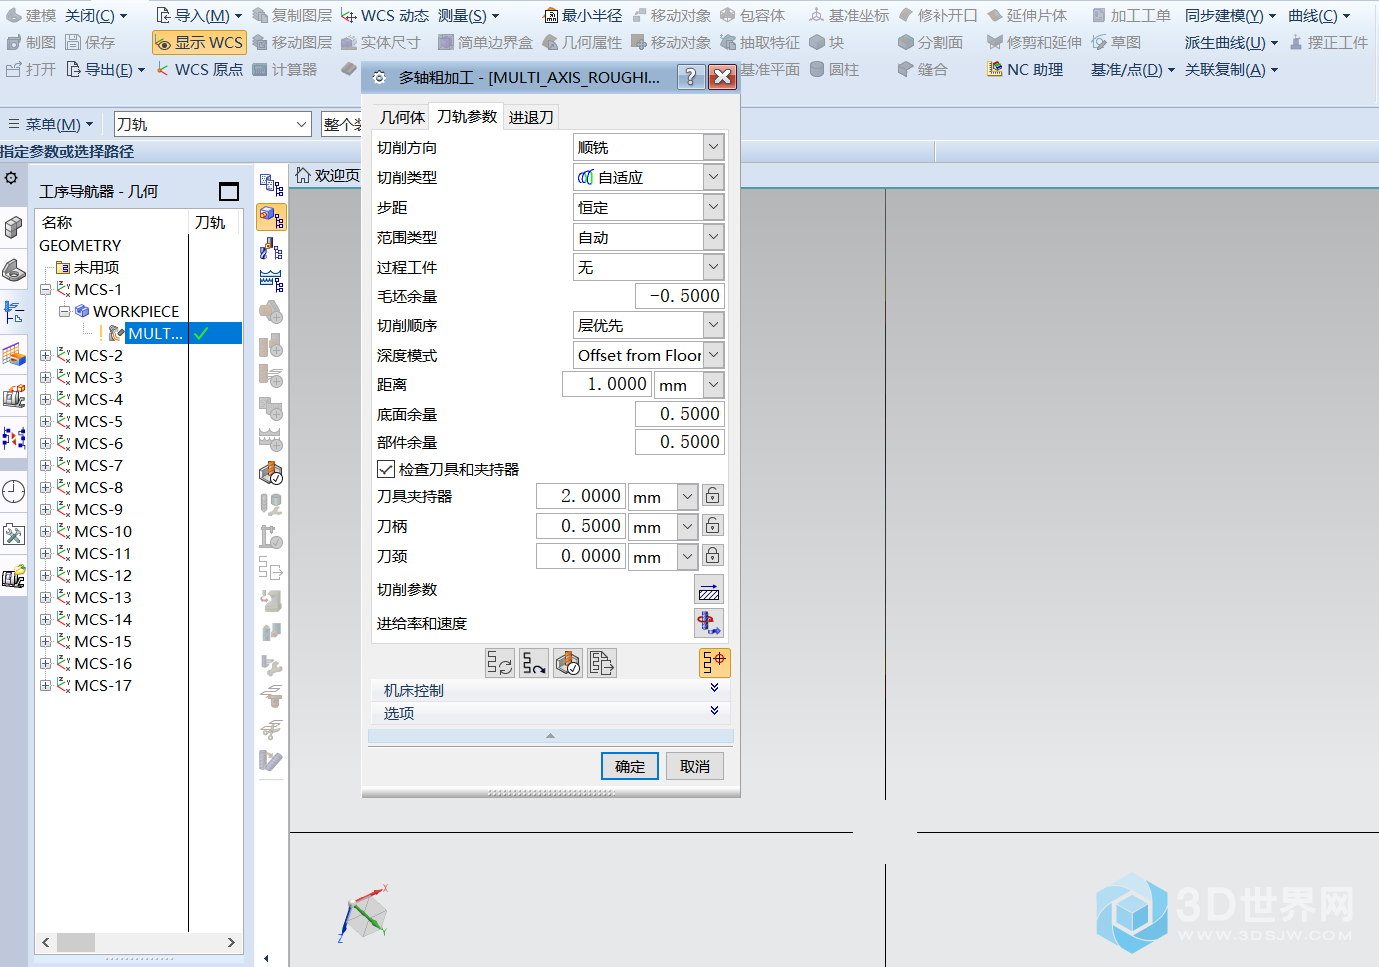The width and height of the screenshot is (1379, 967).
Task: Click the 确定 button
Action: pos(630,766)
